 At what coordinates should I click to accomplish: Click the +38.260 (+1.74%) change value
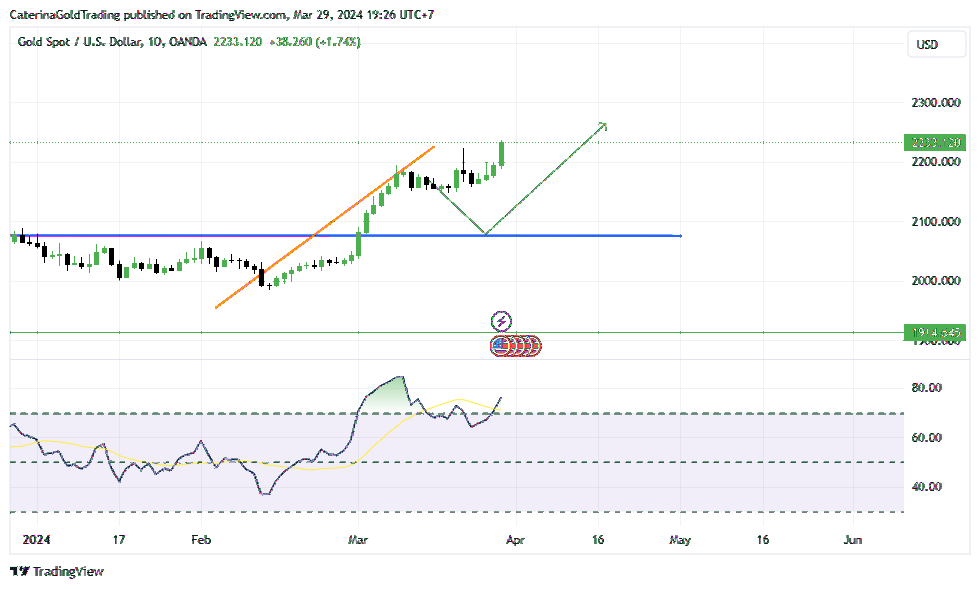pos(315,42)
